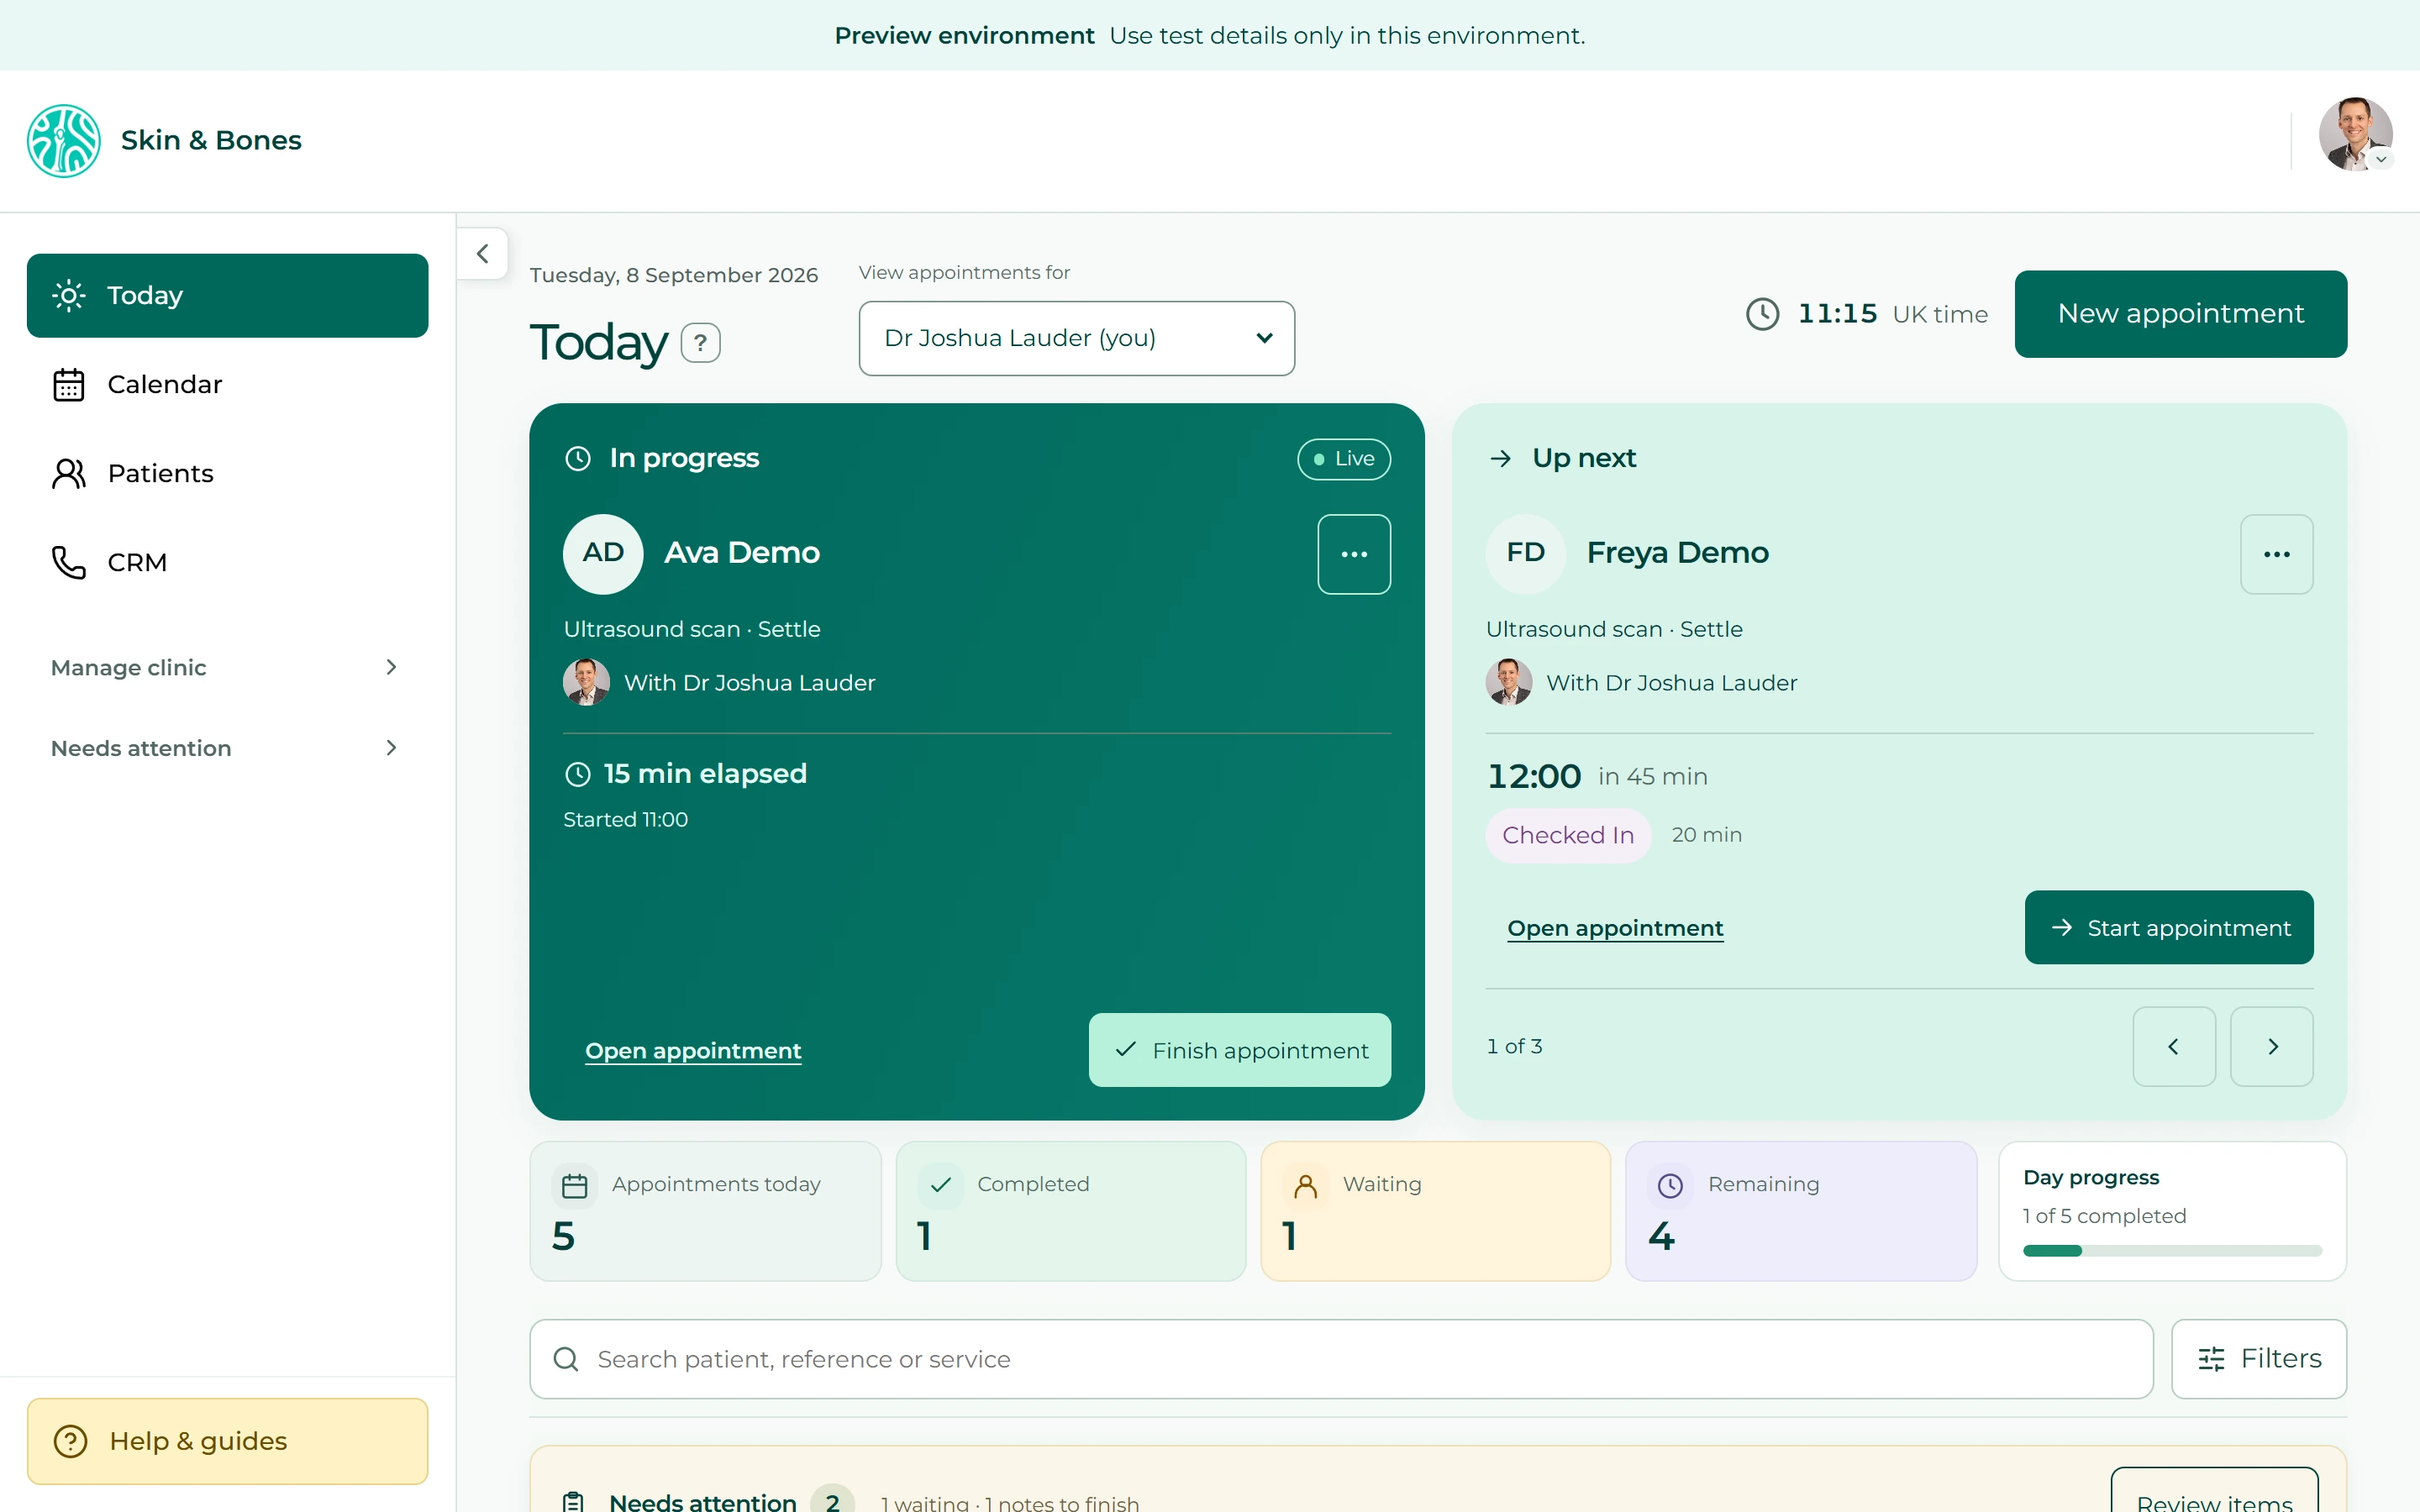Collapse the sidebar with the chevron button
The width and height of the screenshot is (2420, 1512).
pos(483,254)
